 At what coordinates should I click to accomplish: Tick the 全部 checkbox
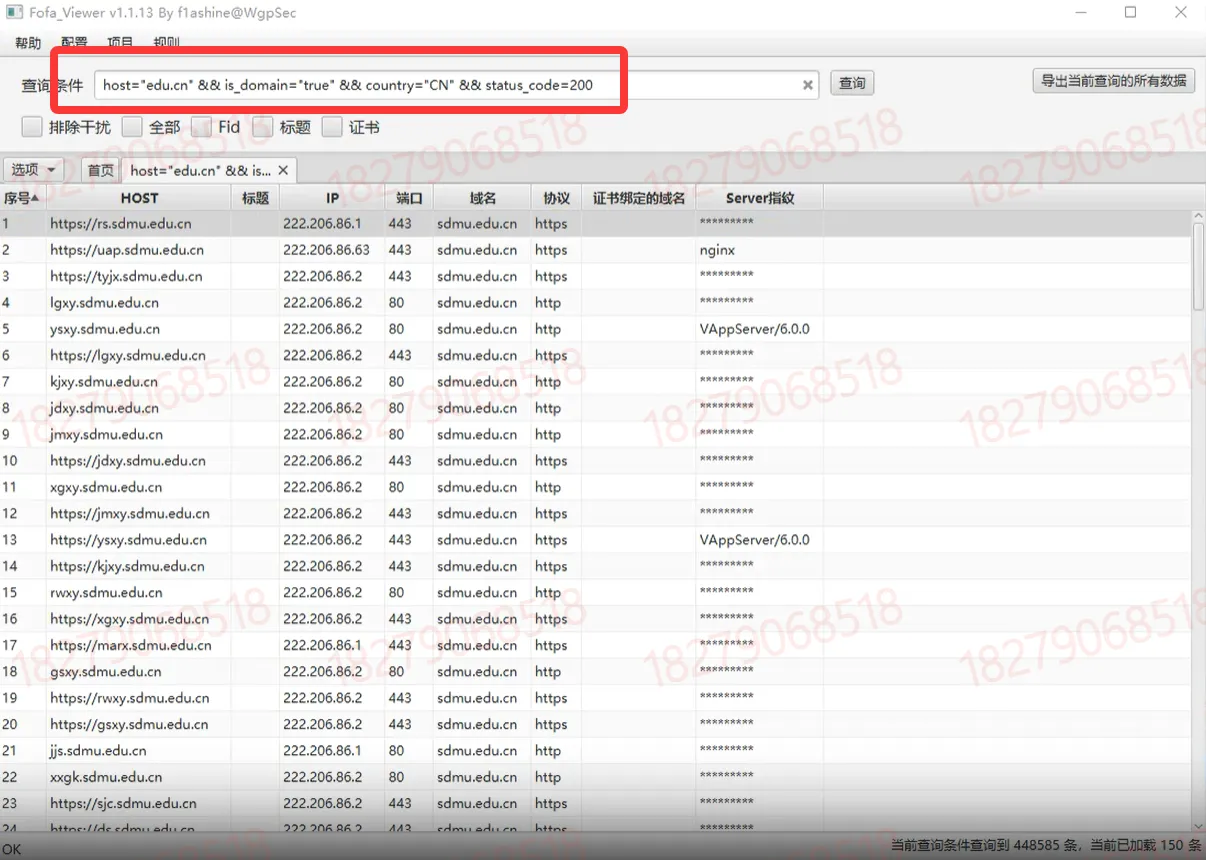pyautogui.click(x=132, y=127)
